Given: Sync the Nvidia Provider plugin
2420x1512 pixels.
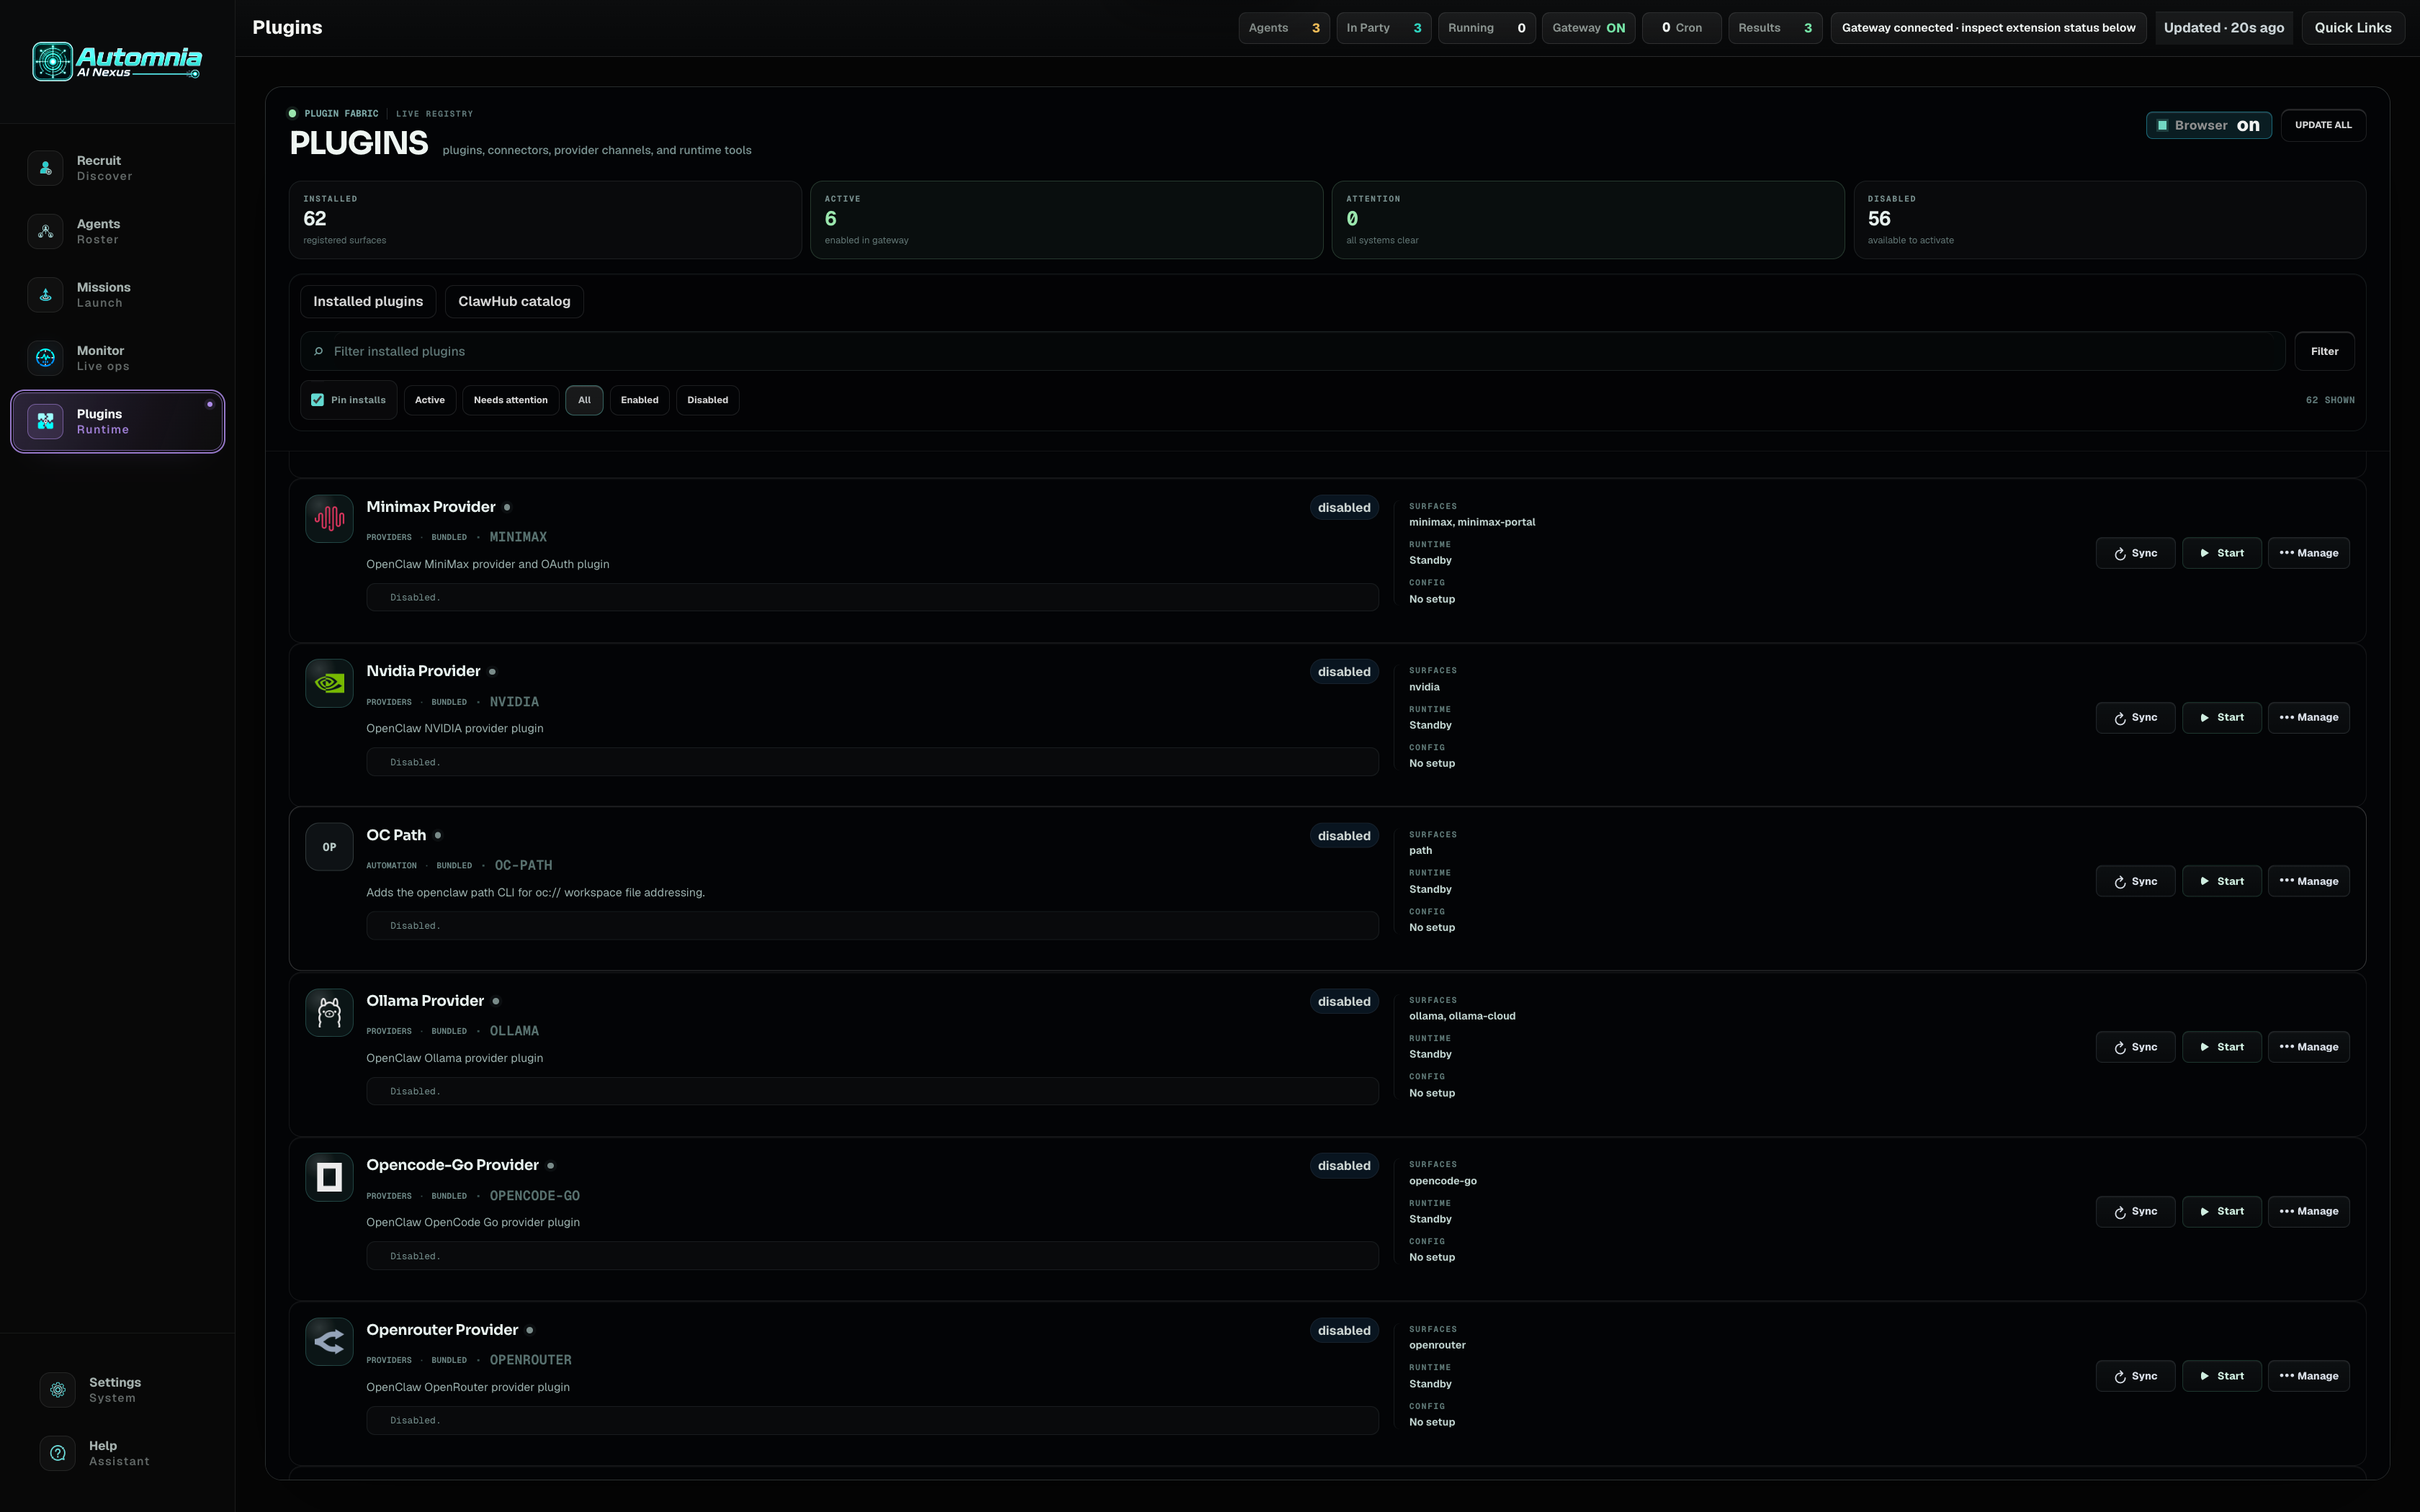Looking at the screenshot, I should tap(2135, 717).
